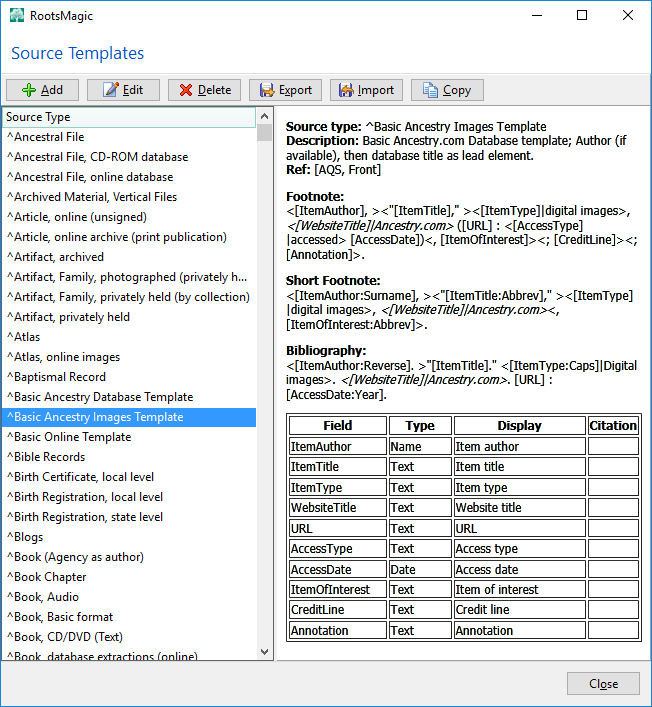This screenshot has width=652, height=707.
Task: Select ^Artifact, Family, photographed entry
Action: [x=129, y=277]
